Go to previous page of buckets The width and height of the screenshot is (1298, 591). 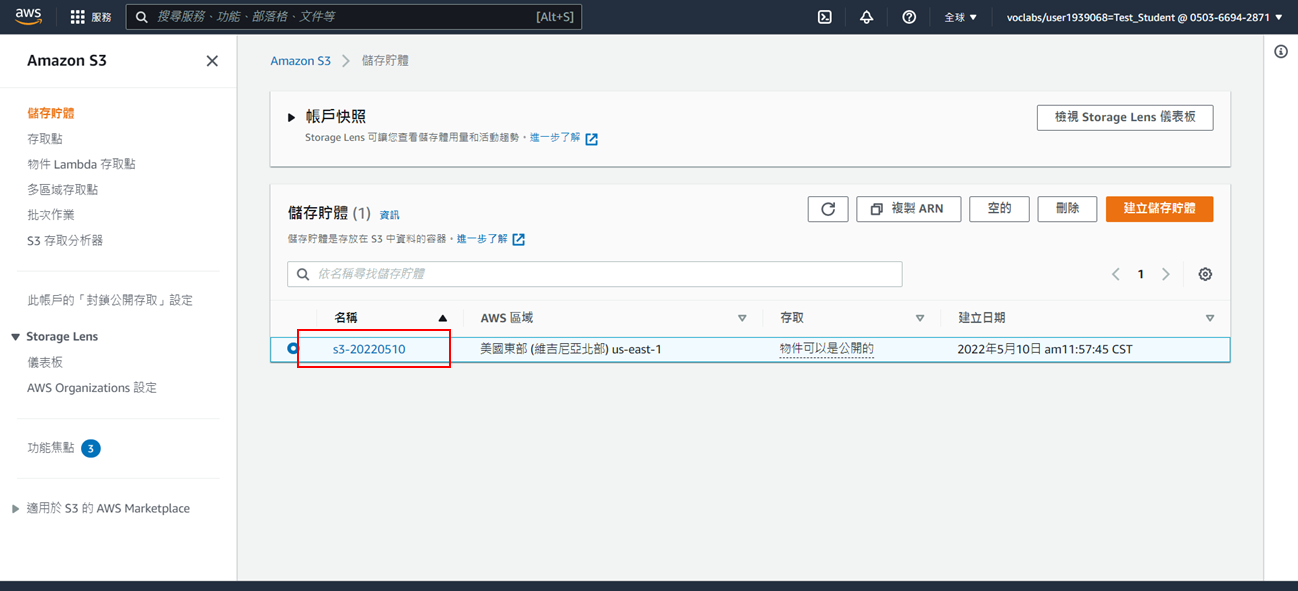[1116, 274]
